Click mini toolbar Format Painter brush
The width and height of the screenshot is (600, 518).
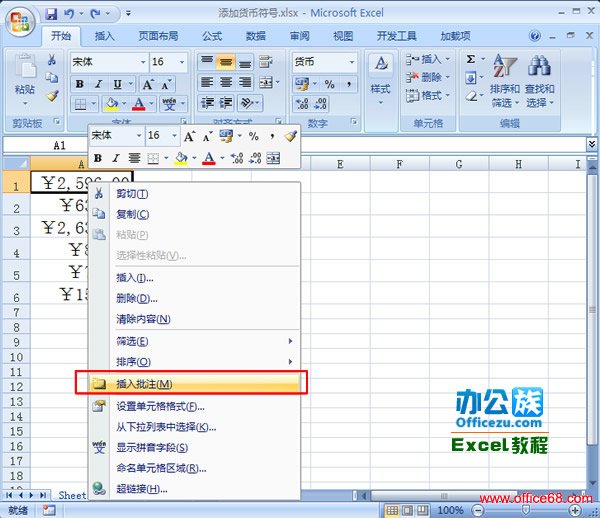point(291,136)
